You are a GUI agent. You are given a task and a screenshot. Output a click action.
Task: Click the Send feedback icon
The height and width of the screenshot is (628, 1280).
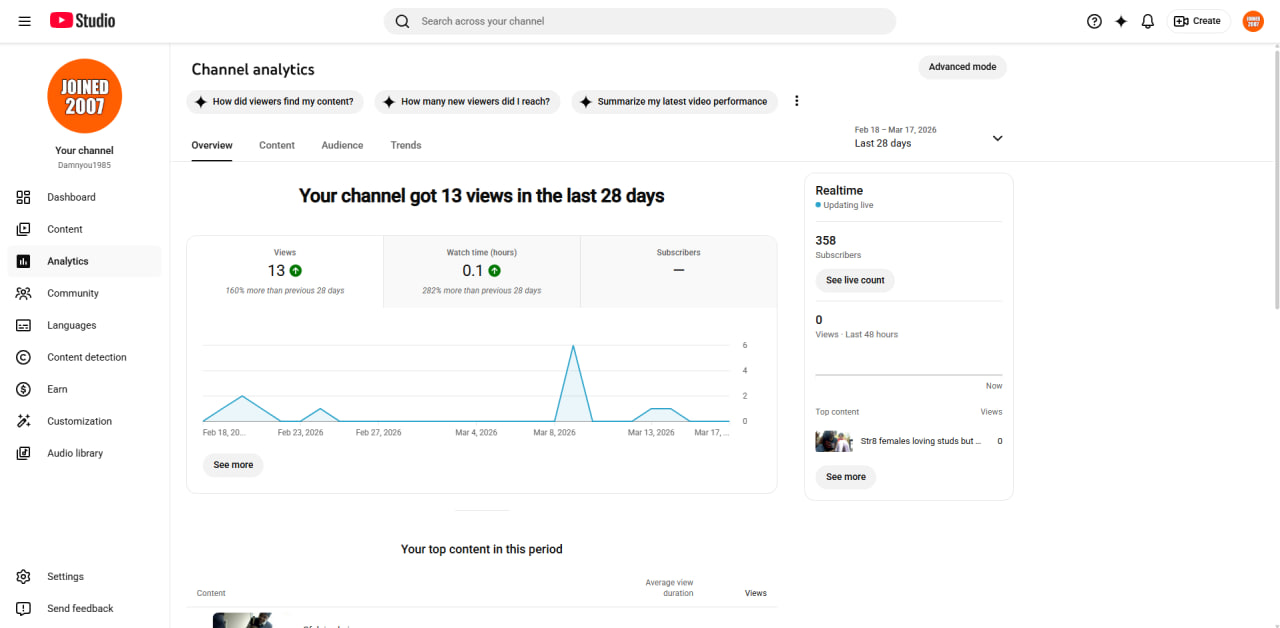[24, 609]
